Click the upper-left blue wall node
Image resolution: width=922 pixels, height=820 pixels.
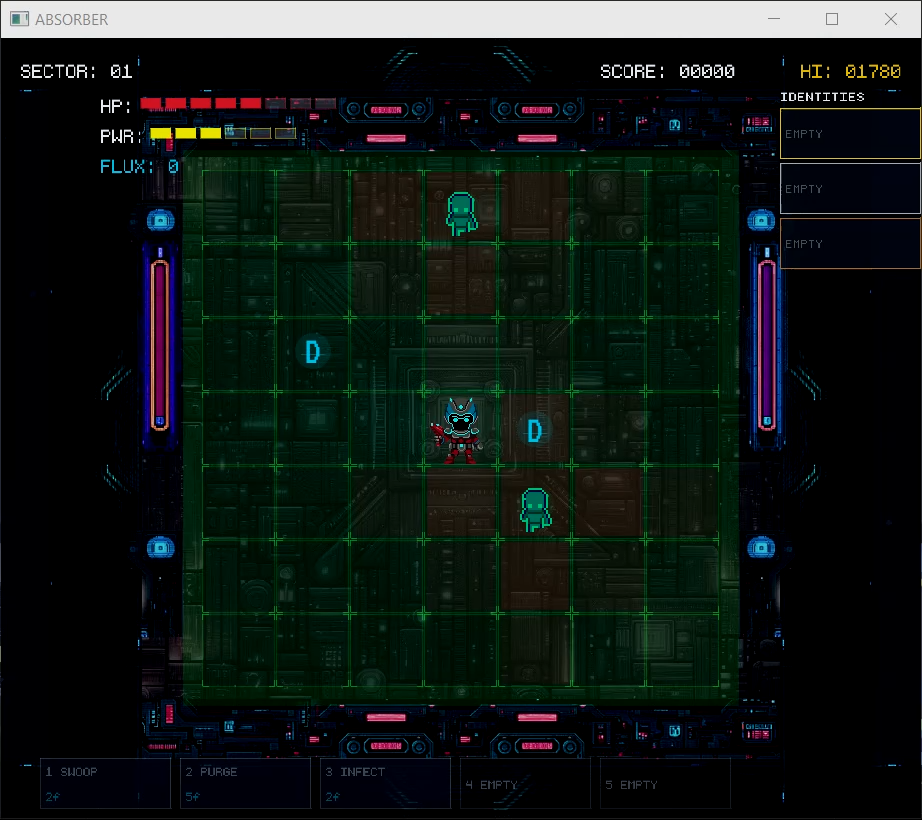161,220
